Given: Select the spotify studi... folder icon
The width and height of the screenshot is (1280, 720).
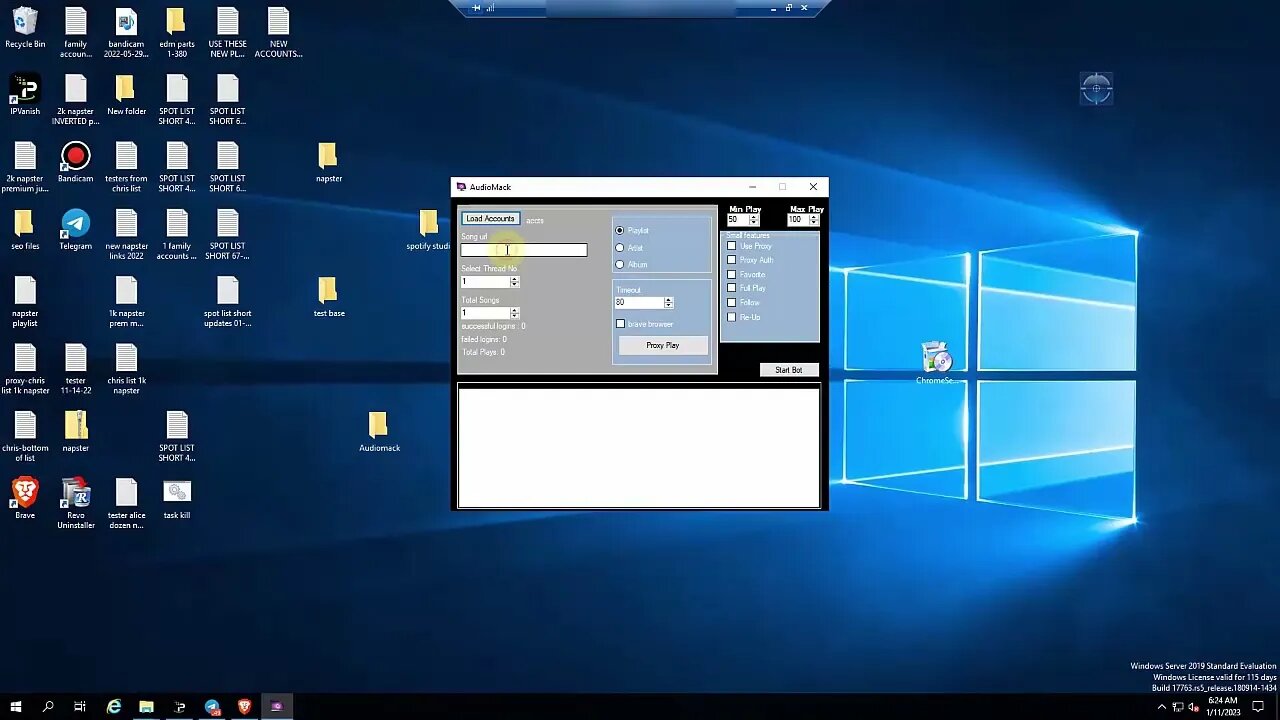Looking at the screenshot, I should [428, 229].
